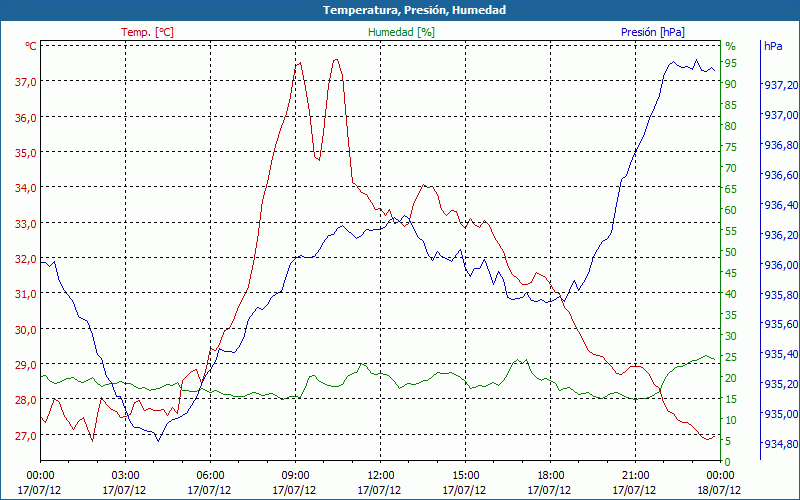
Task: Click the 65 humidity axis value
Action: tap(731, 189)
